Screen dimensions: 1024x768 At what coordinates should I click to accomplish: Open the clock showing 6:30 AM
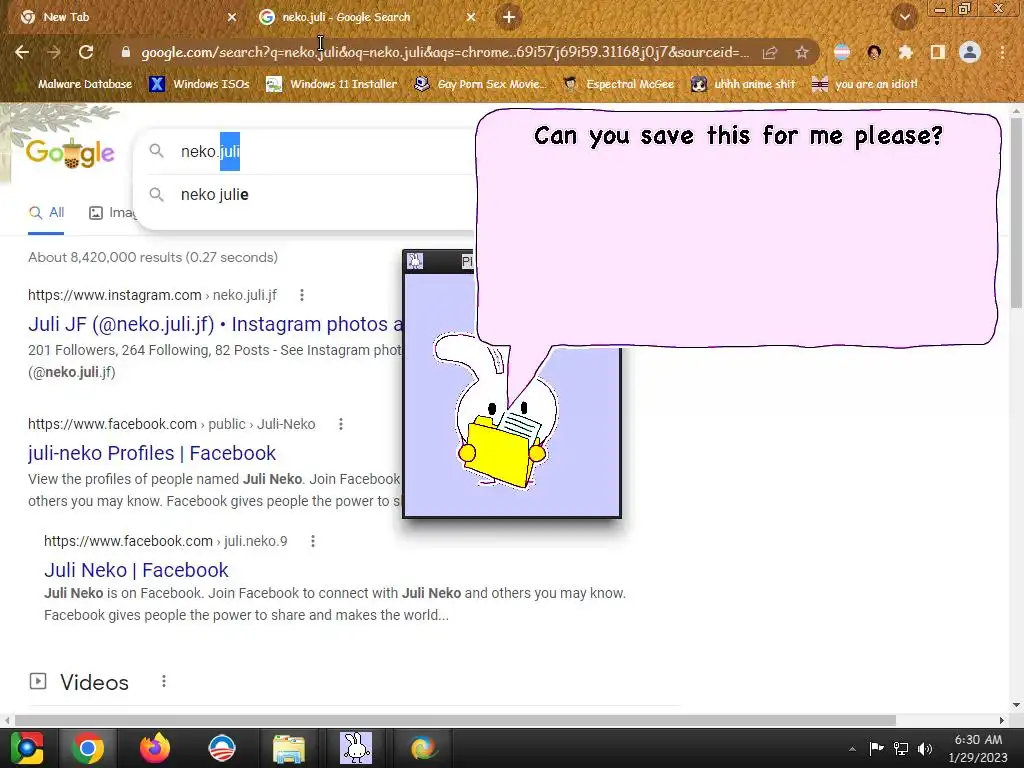tap(978, 748)
